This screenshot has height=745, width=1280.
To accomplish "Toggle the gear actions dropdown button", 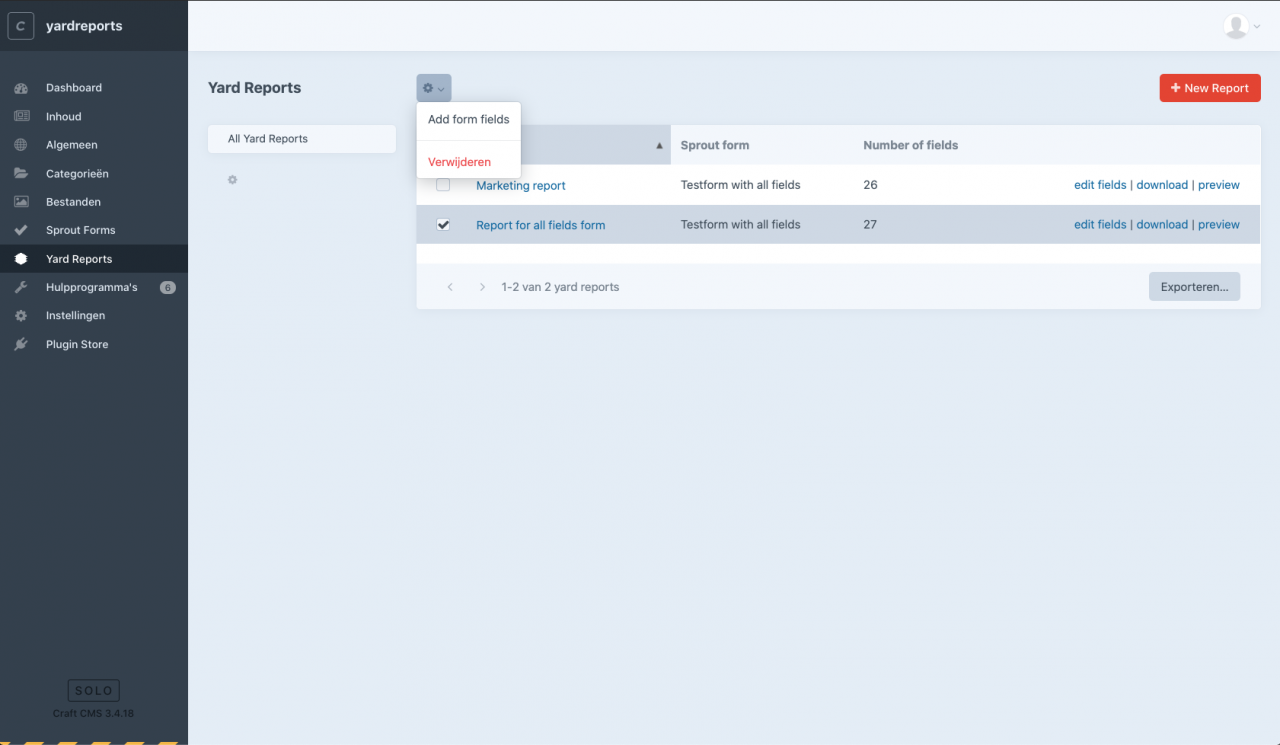I will click(434, 88).
